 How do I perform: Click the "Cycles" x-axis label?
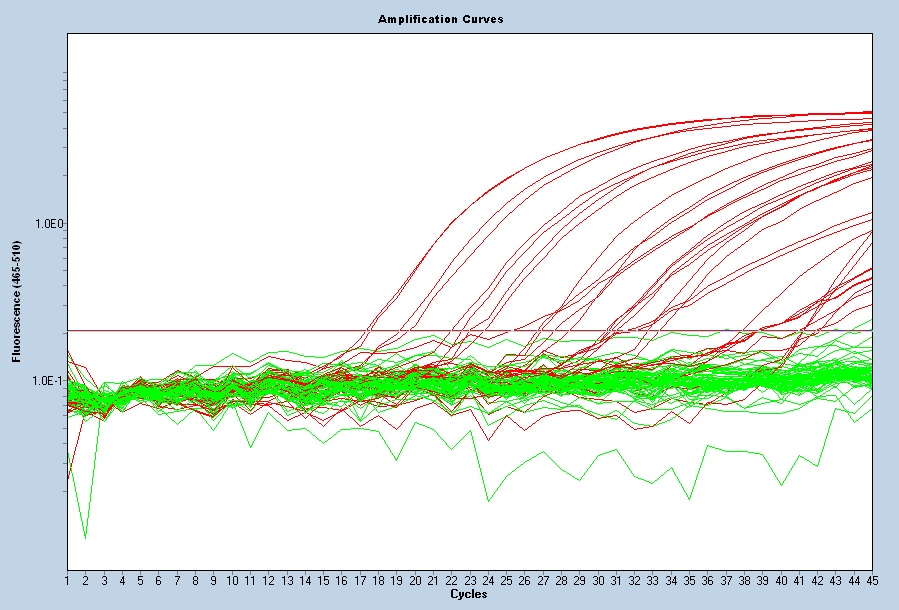point(468,594)
